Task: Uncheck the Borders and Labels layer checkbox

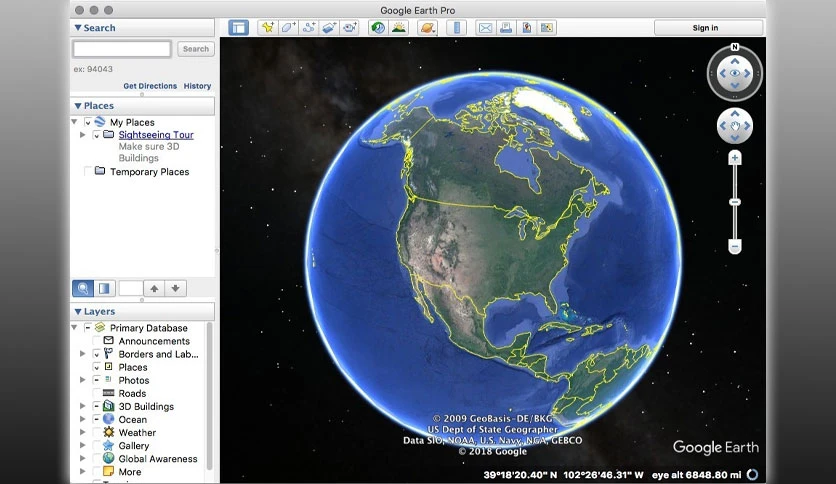Action: [x=97, y=354]
